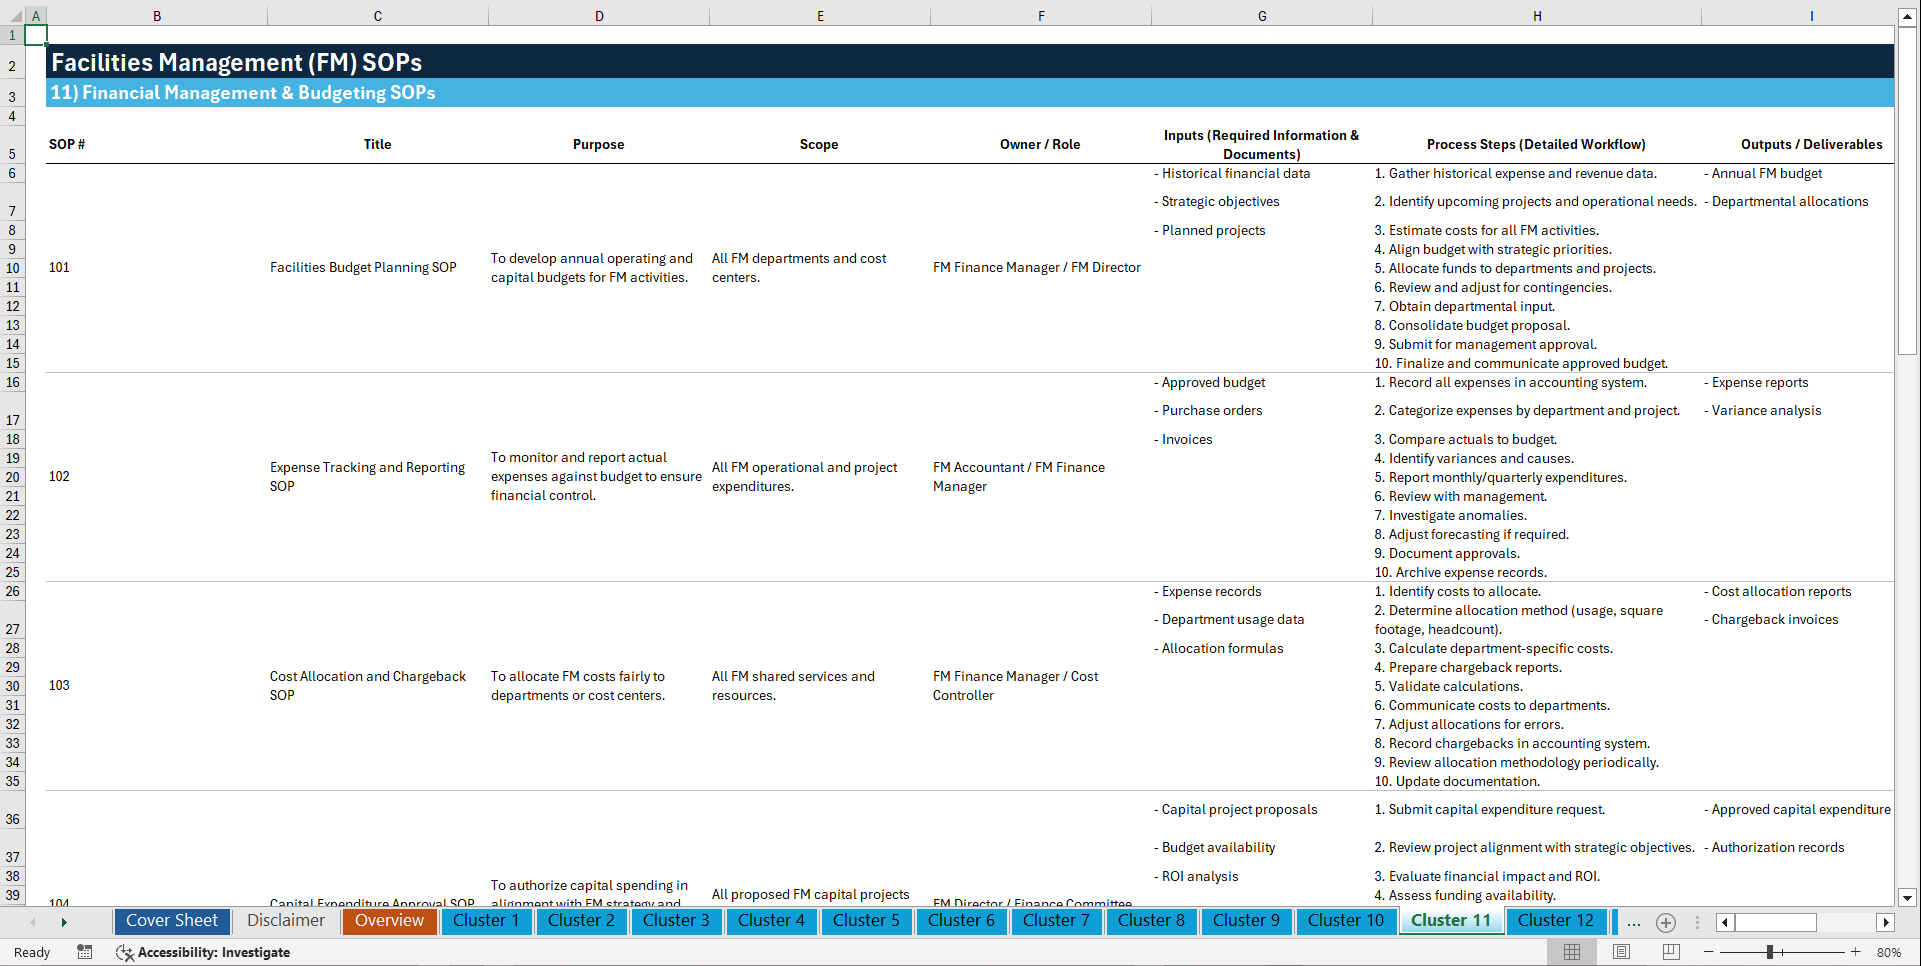The height and width of the screenshot is (966, 1921).
Task: Switch to Normal view in status bar
Action: 1574,952
